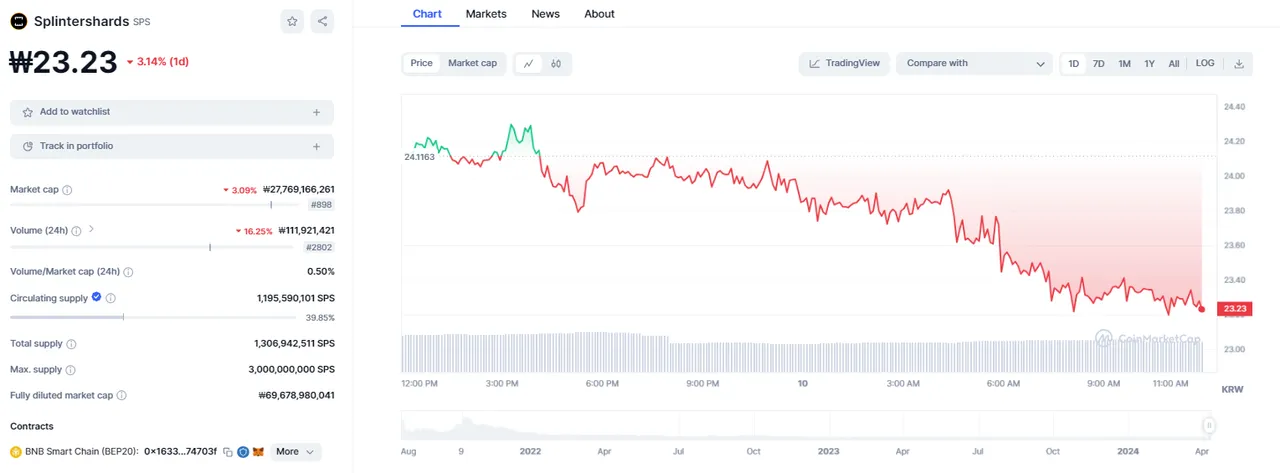Open the Total supply info icon
Image resolution: width=1280 pixels, height=473 pixels.
click(x=71, y=344)
